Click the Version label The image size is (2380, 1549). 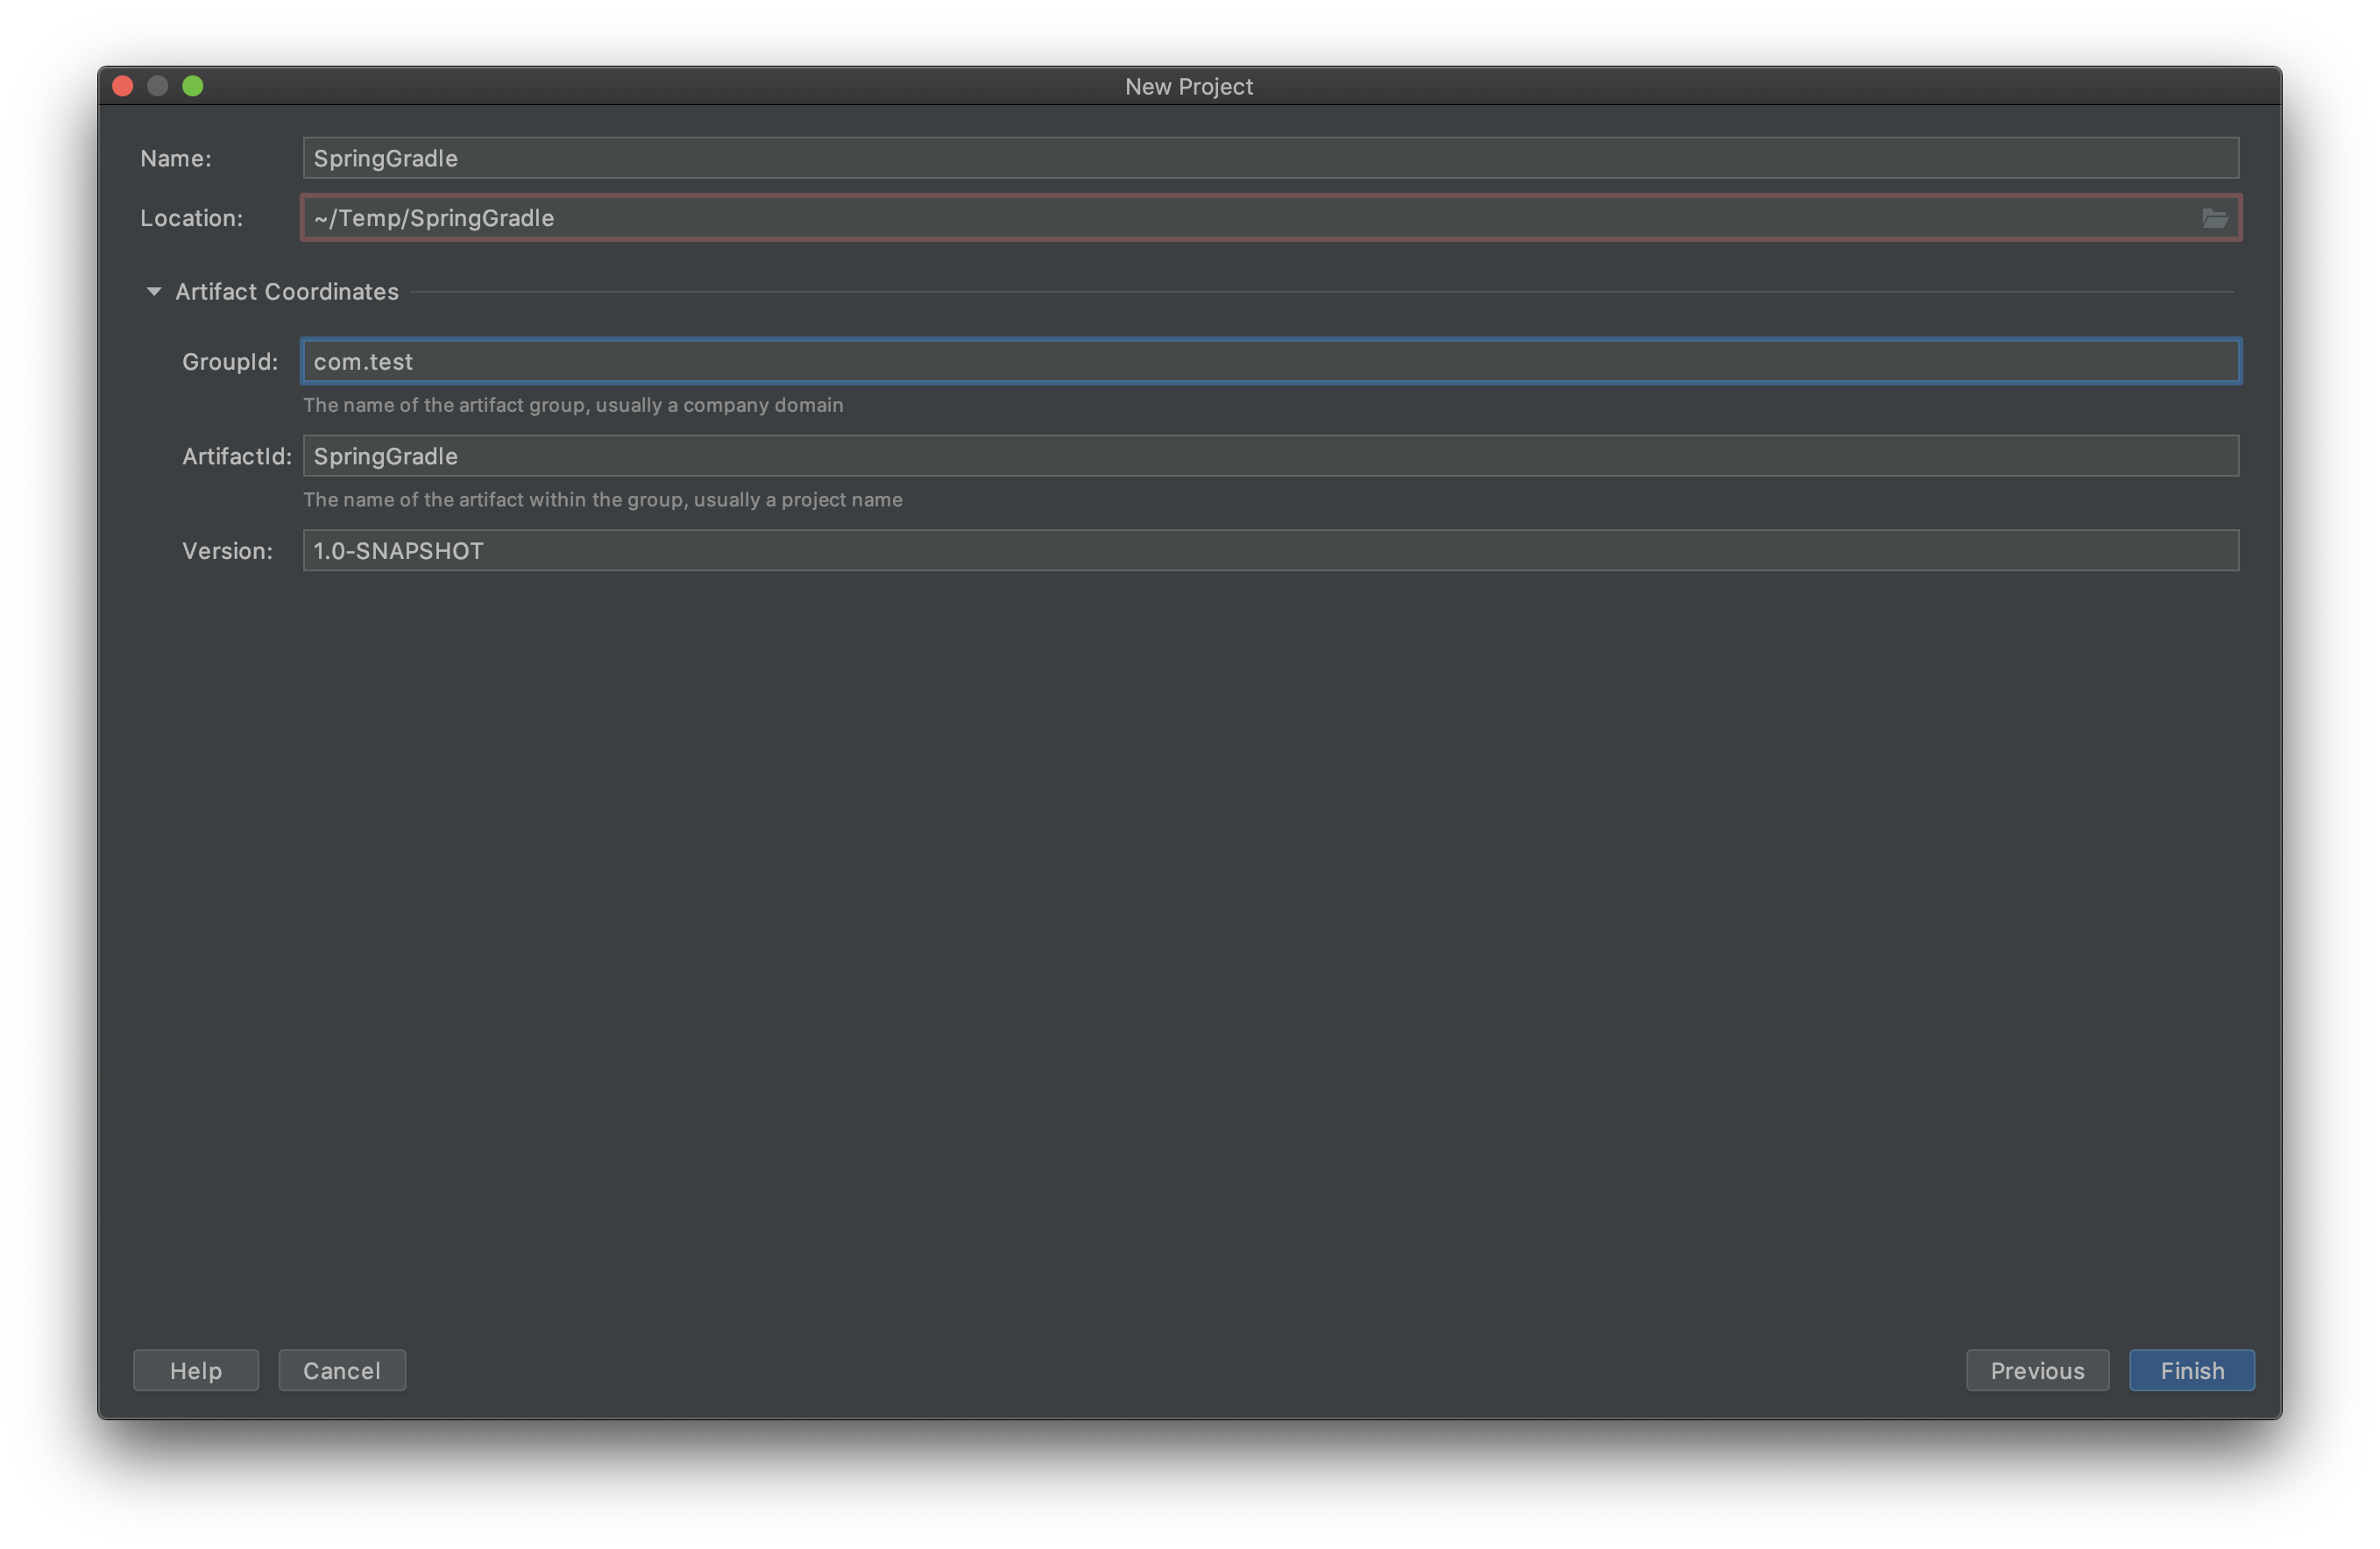click(x=227, y=551)
